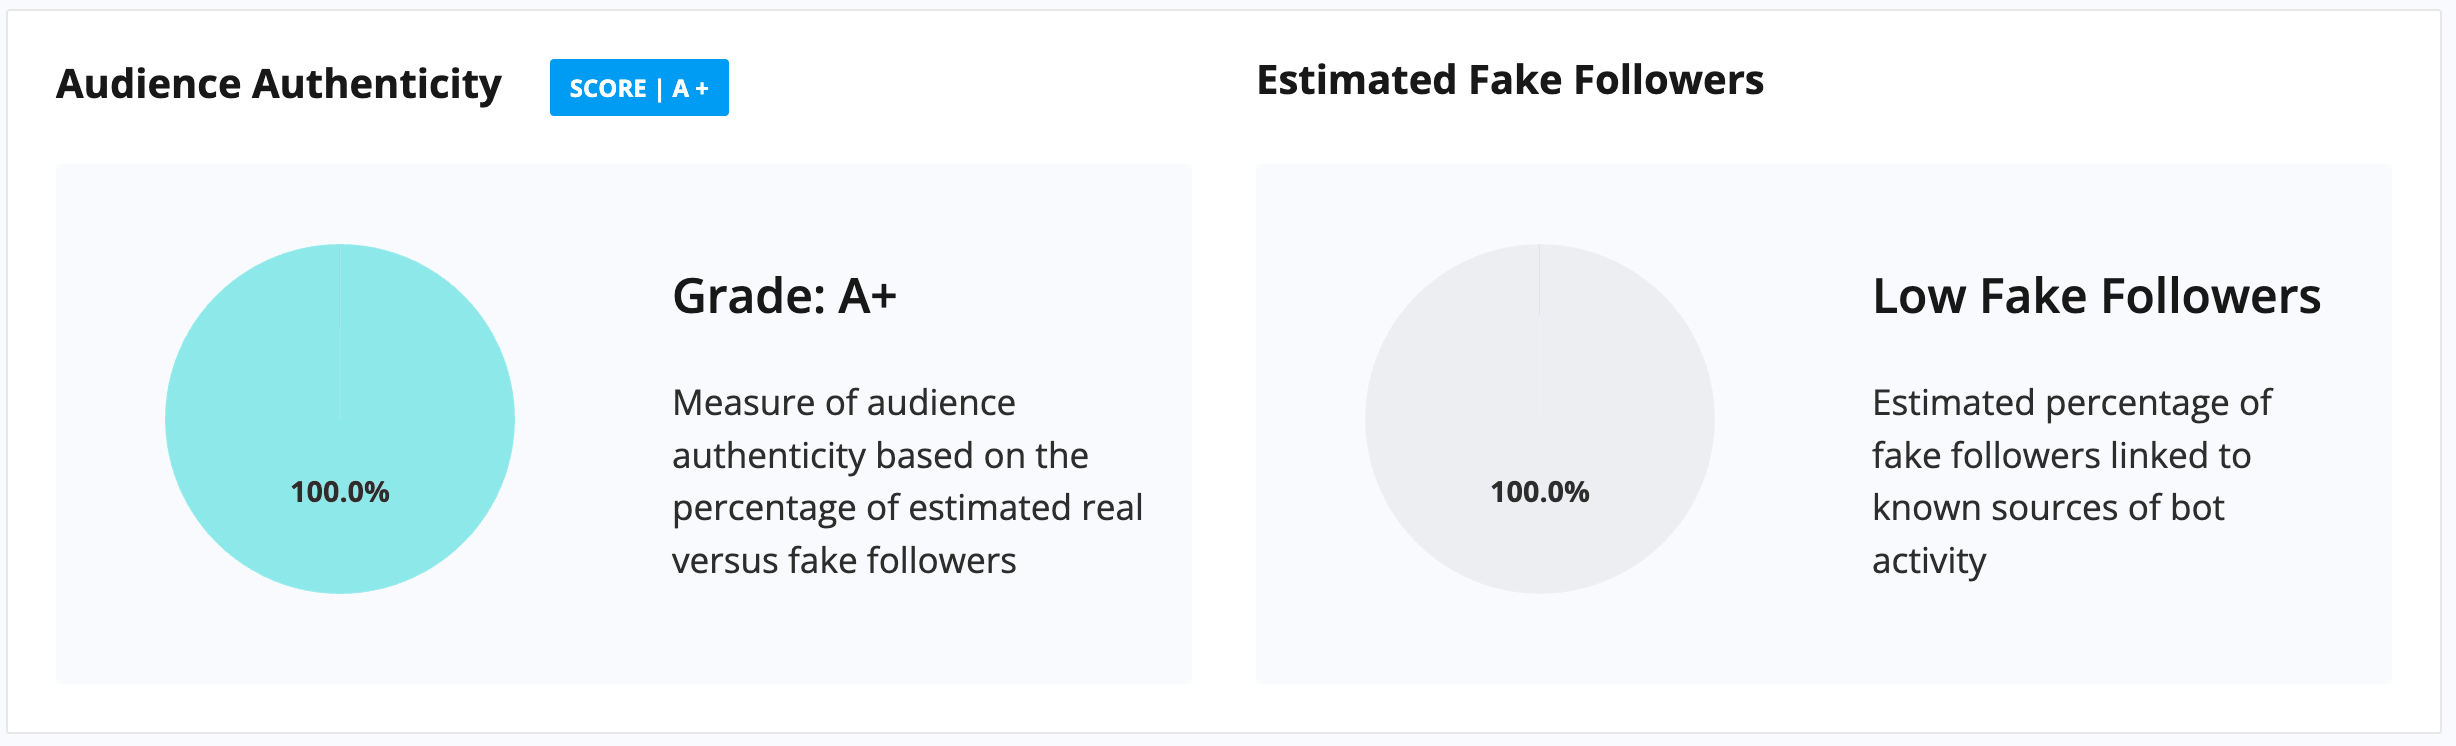Click the blue SCORE | A+ badge
This screenshot has width=2456, height=746.
(639, 88)
